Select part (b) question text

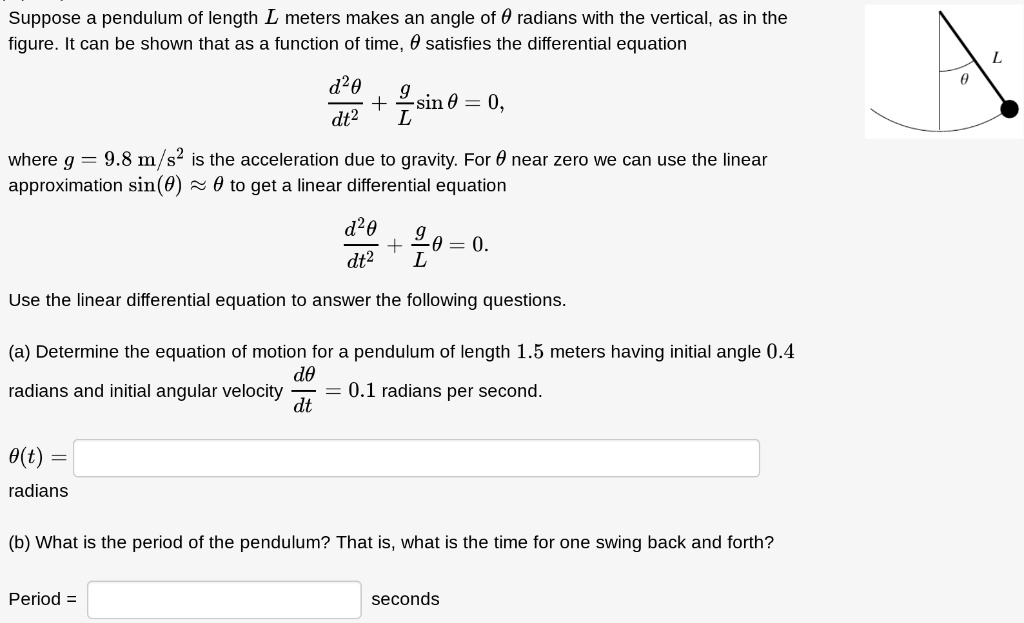tap(390, 542)
